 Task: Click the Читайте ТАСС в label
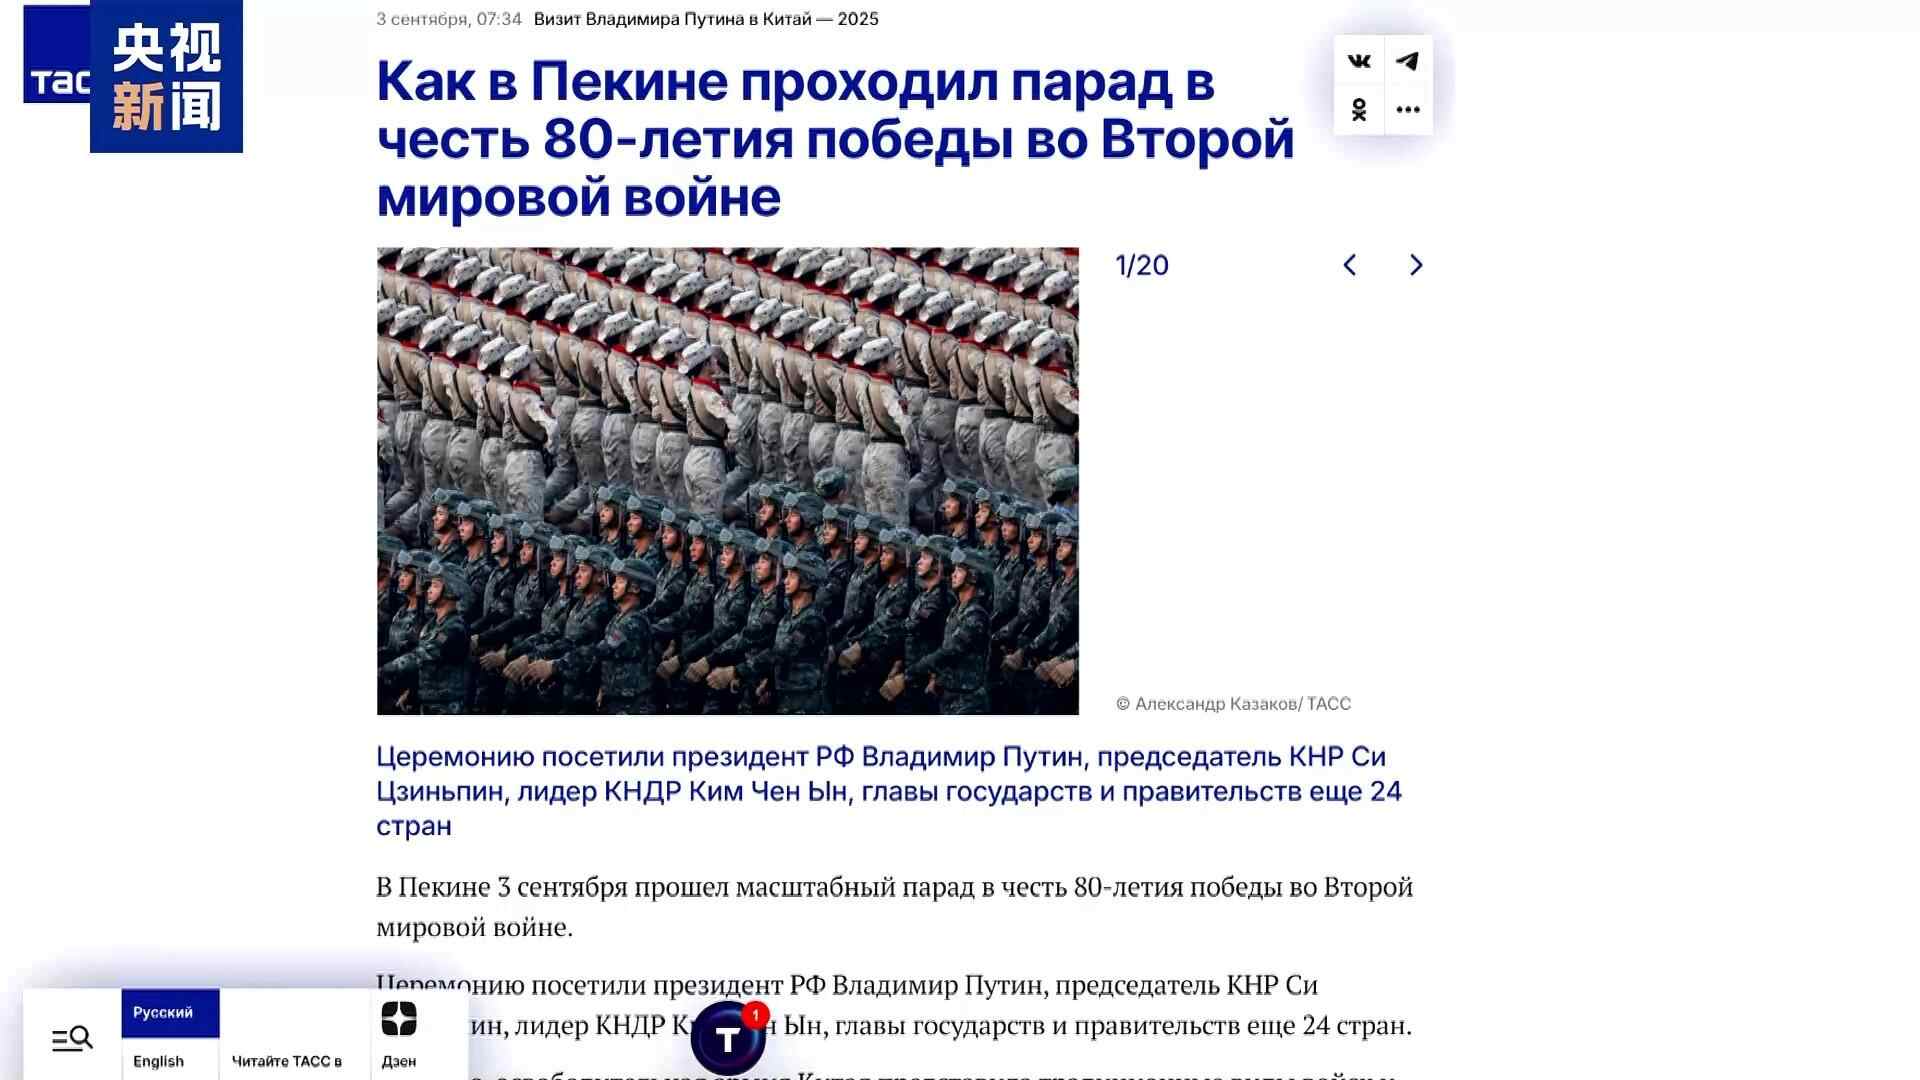coord(287,1061)
